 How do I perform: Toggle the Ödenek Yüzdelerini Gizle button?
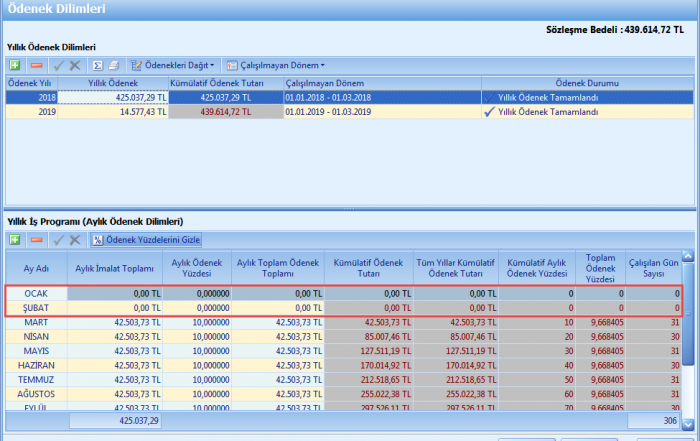pos(147,240)
